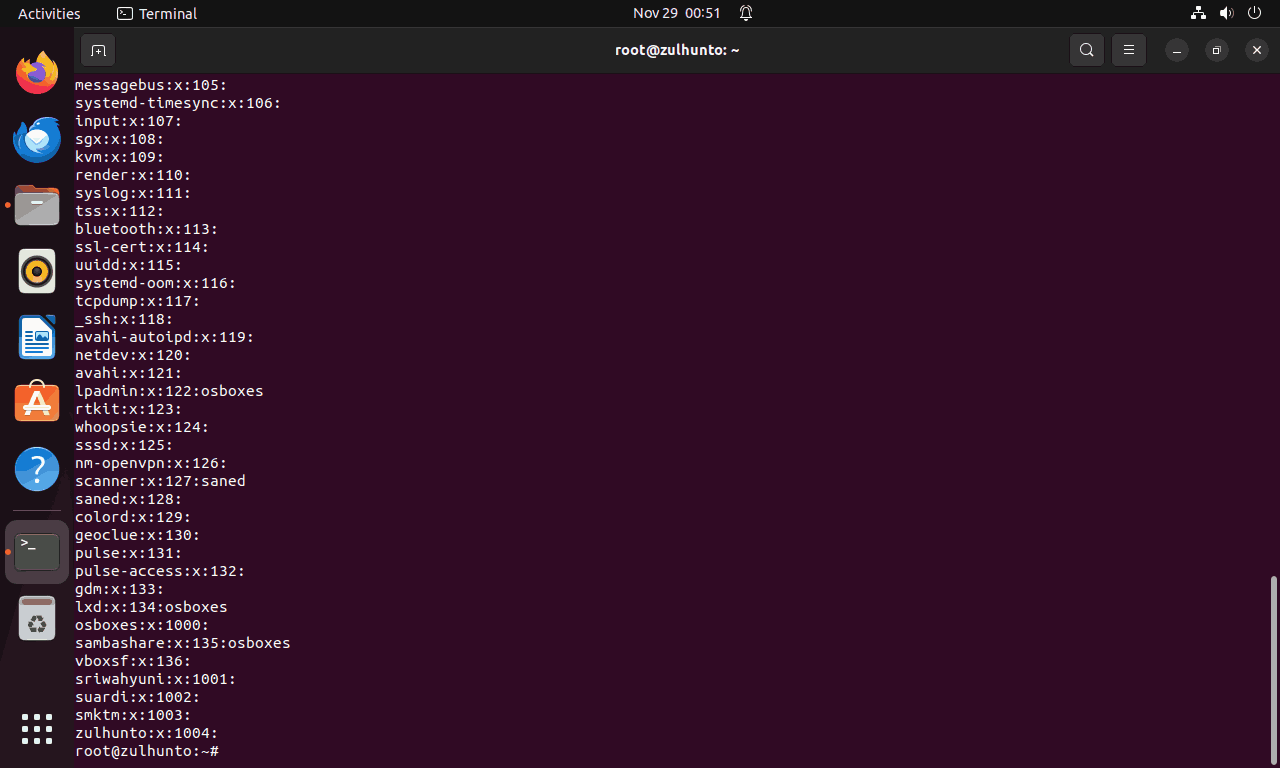Open the clock and calendar panel
Viewport: 1280px width, 768px height.
677,13
